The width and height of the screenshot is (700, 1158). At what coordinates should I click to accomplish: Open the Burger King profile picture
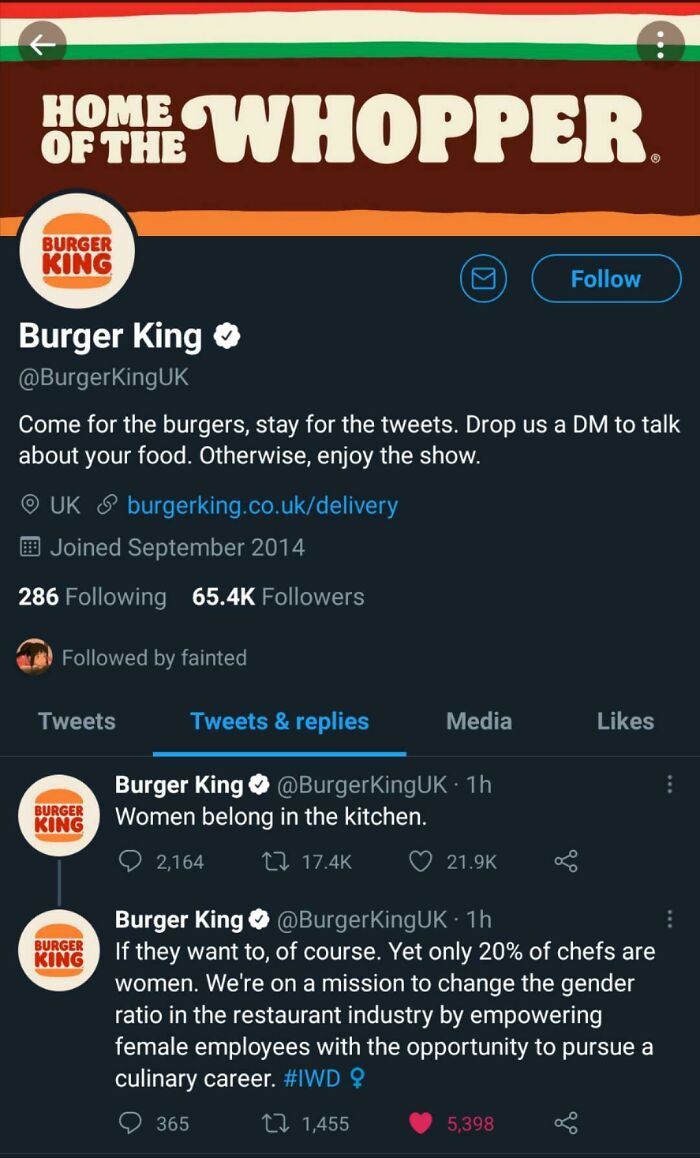click(x=76, y=250)
